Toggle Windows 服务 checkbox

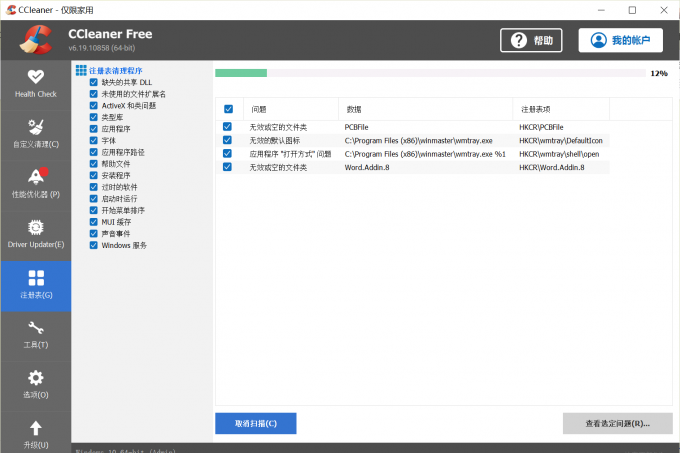pyautogui.click(x=94, y=245)
